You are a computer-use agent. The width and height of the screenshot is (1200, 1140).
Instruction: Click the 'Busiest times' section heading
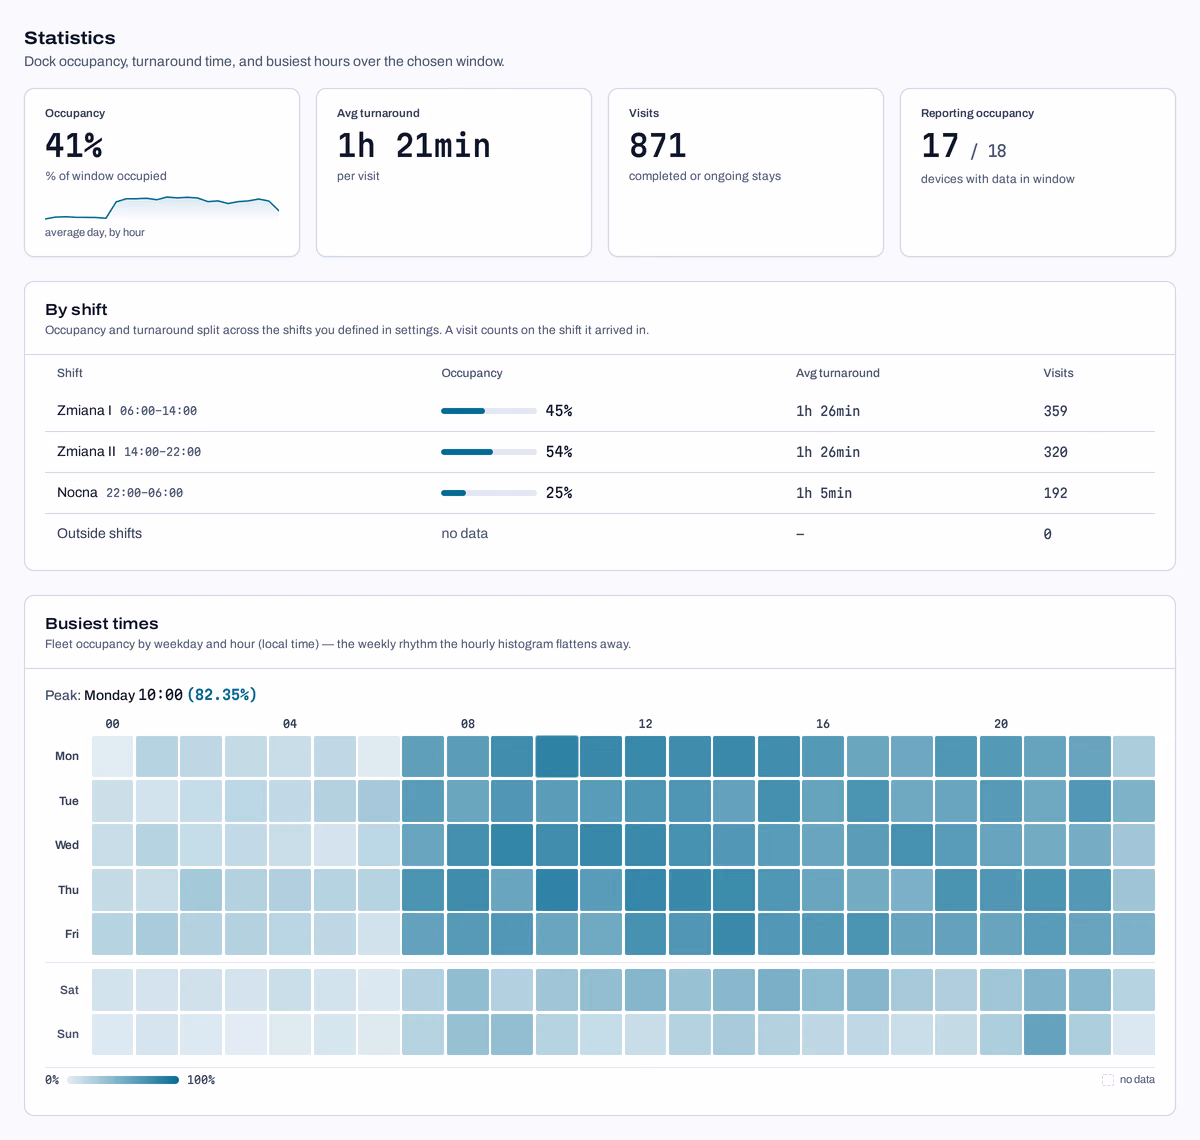point(102,623)
